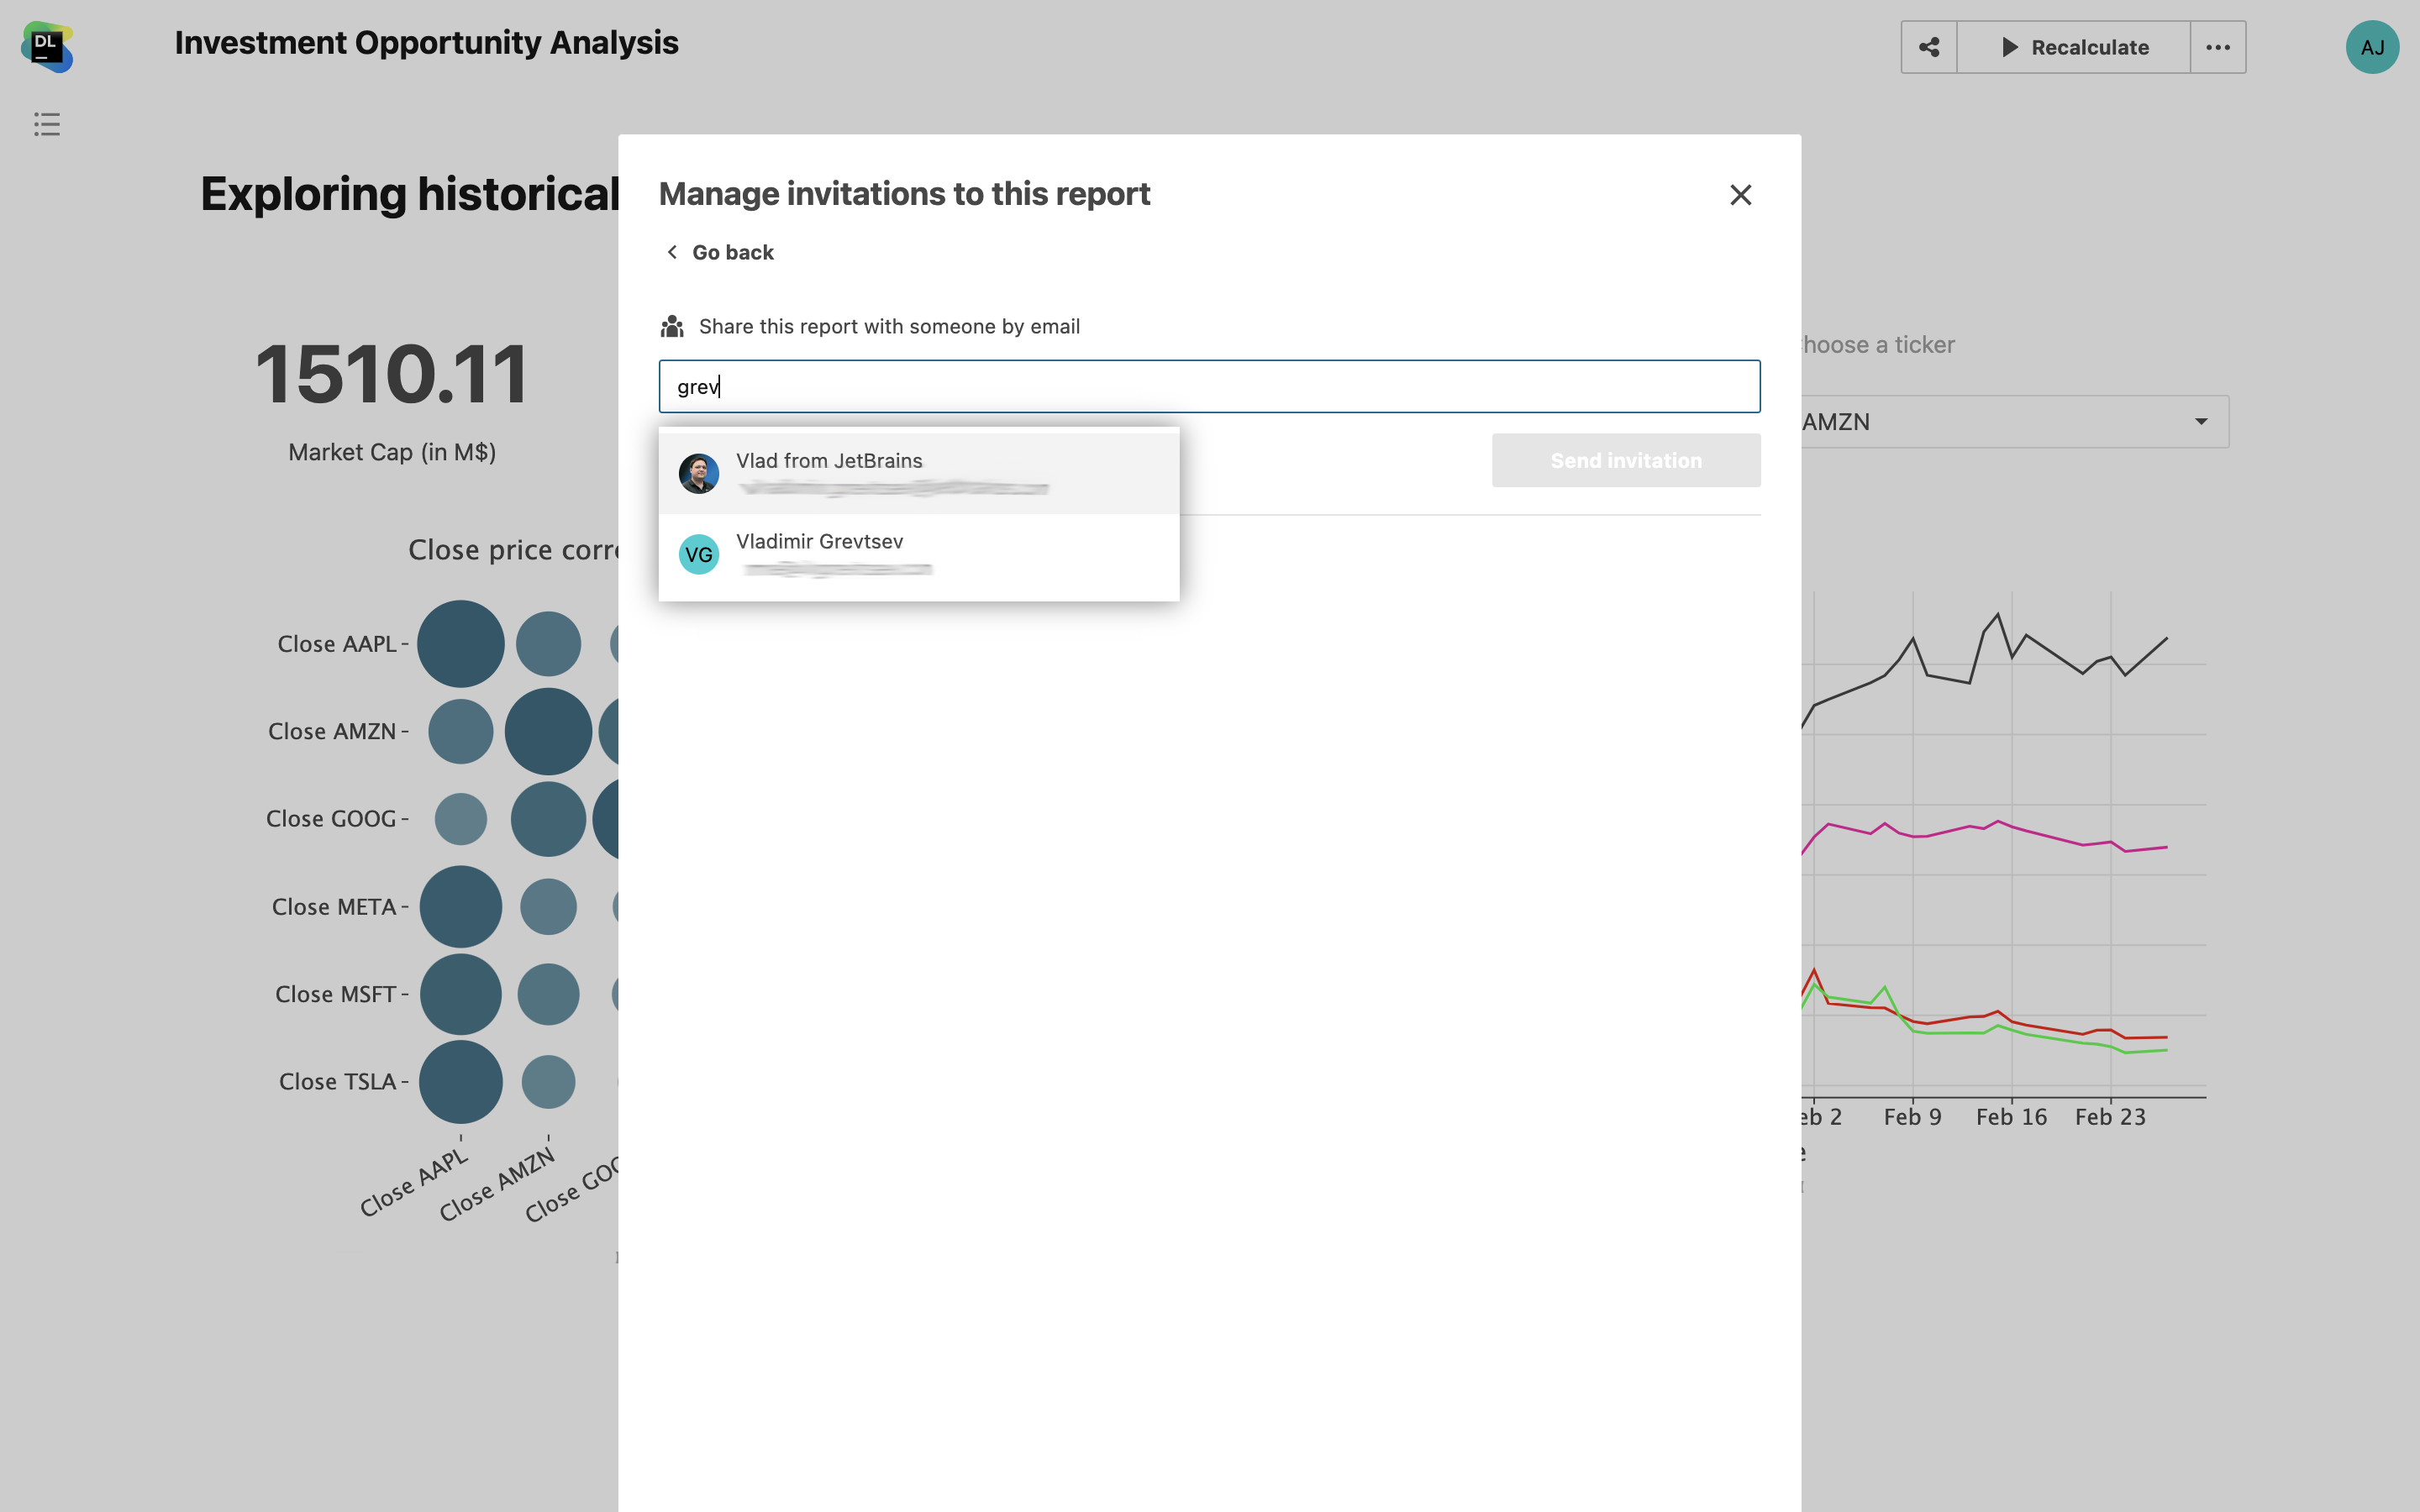Screen dimensions: 2420x1512
Task: Click the Go back link
Action: pos(732,252)
